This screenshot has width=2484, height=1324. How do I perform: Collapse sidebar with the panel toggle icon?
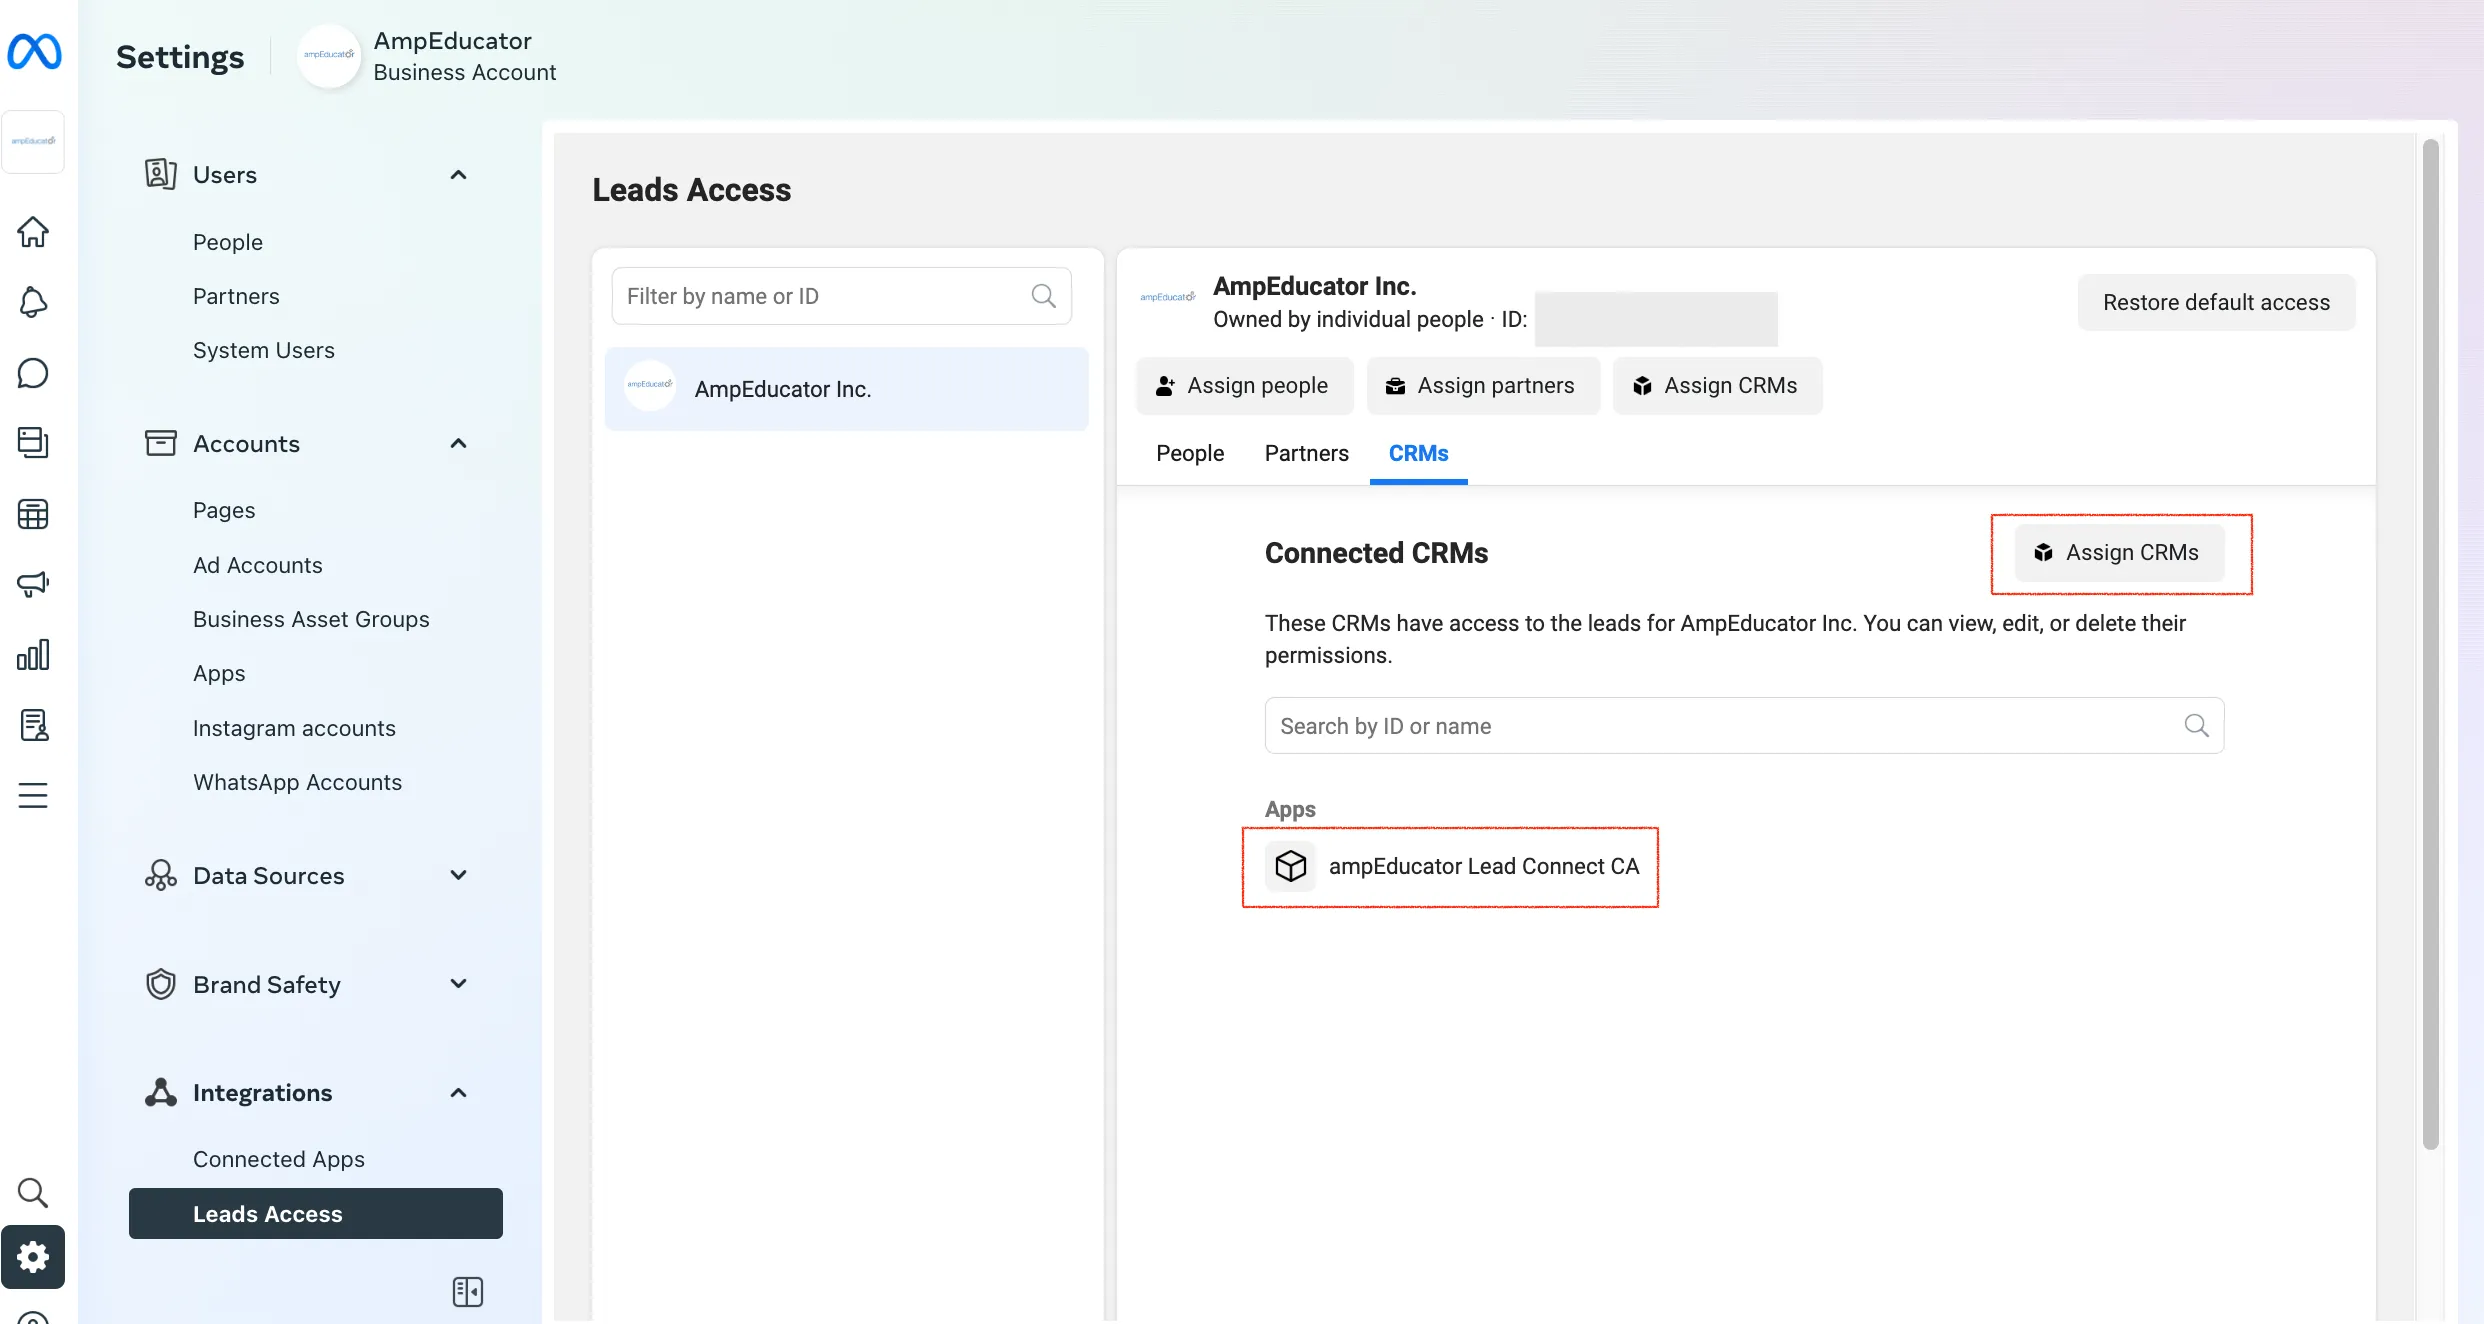467,1292
